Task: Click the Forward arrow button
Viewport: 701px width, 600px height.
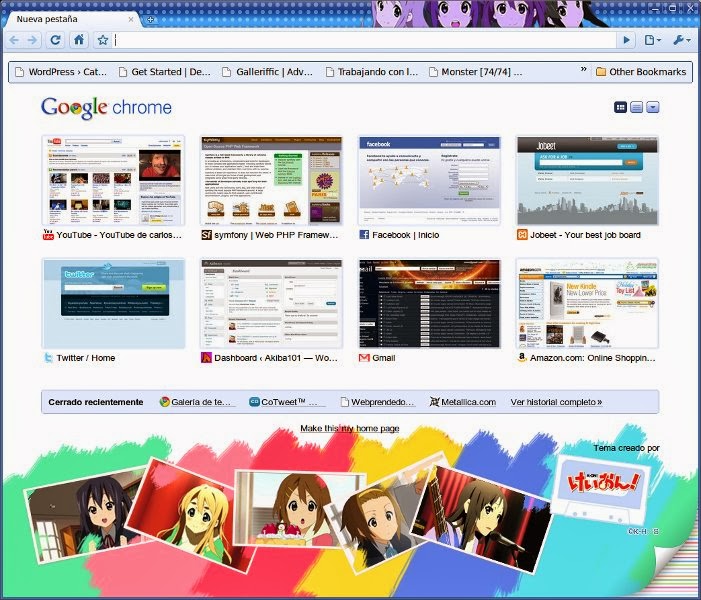Action: point(33,40)
